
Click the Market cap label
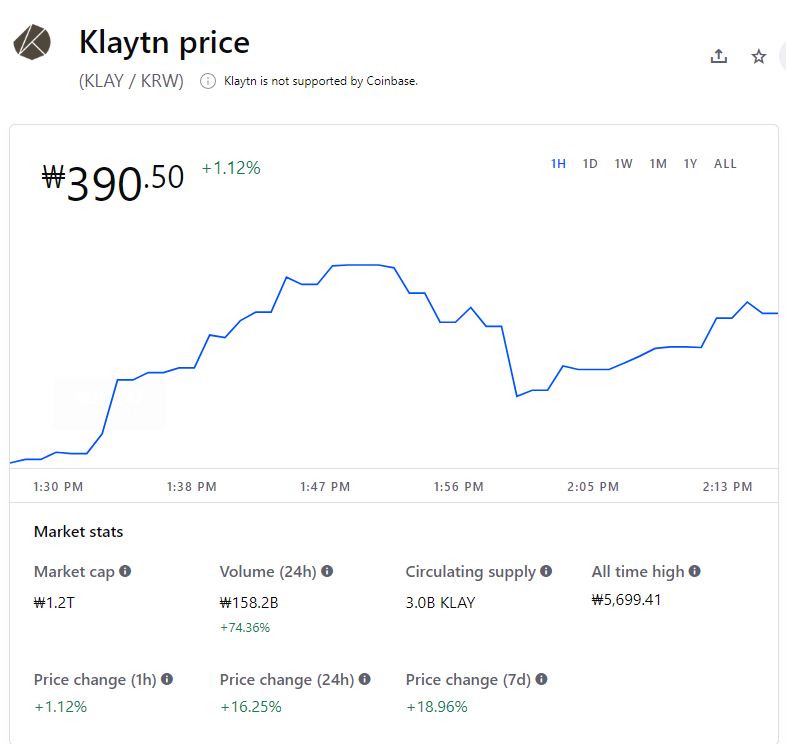point(74,572)
